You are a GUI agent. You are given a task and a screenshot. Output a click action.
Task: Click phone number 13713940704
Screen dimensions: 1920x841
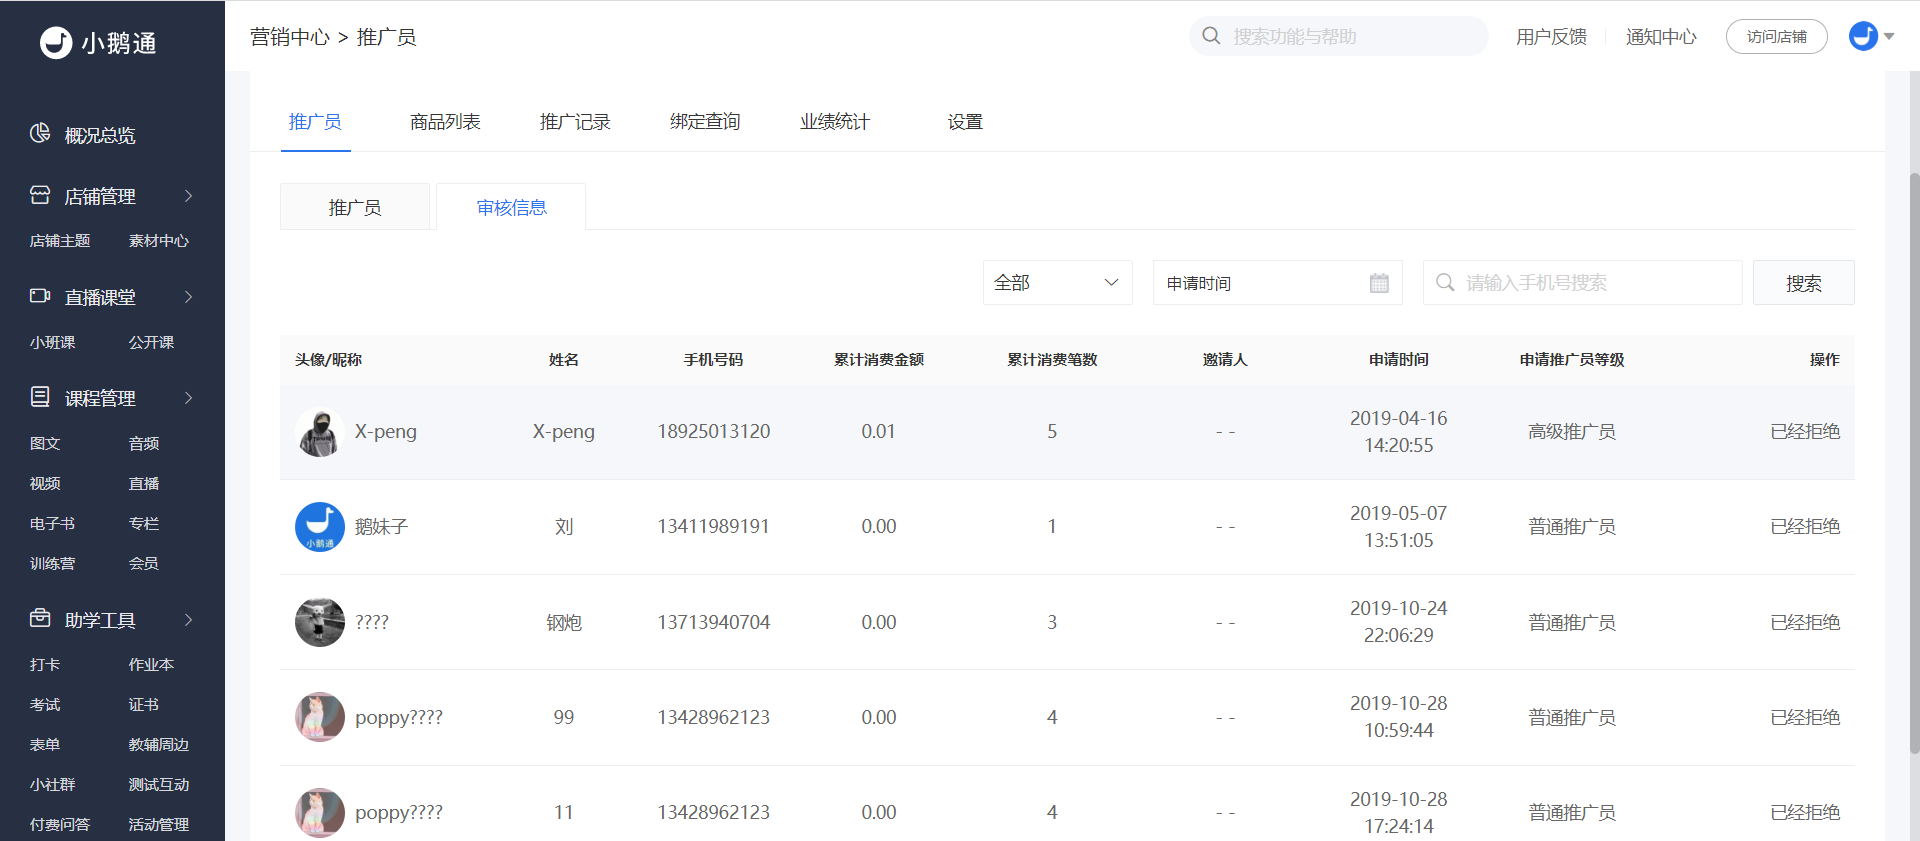[x=713, y=622]
